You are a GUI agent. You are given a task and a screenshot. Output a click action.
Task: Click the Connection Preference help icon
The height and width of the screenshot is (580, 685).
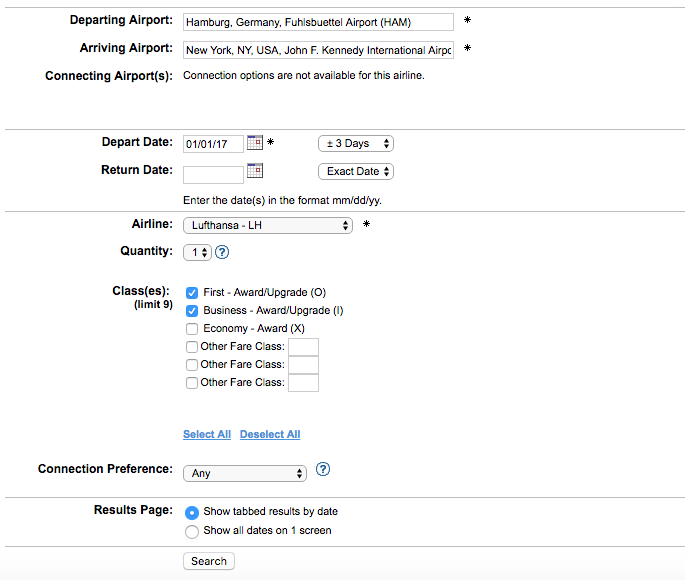323,469
